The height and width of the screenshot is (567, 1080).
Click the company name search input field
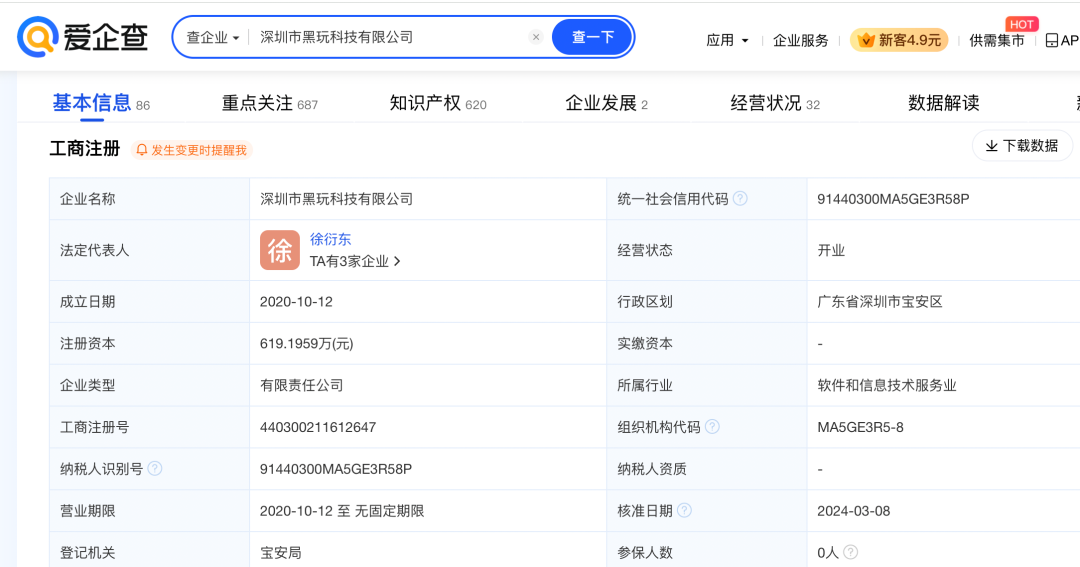tap(389, 37)
